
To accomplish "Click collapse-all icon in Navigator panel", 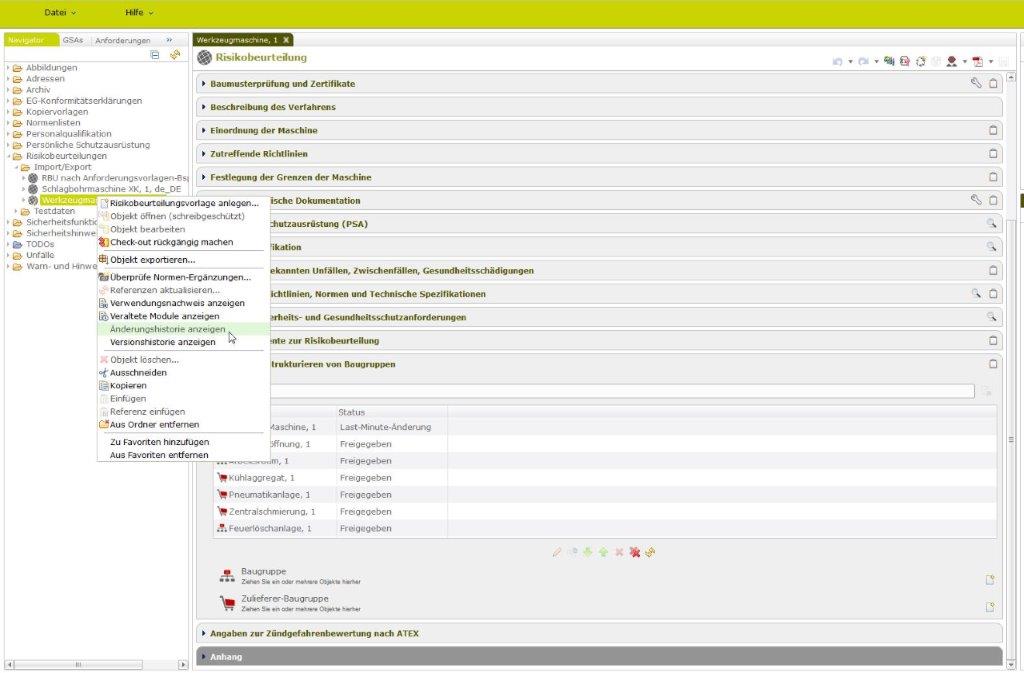I will point(155,55).
